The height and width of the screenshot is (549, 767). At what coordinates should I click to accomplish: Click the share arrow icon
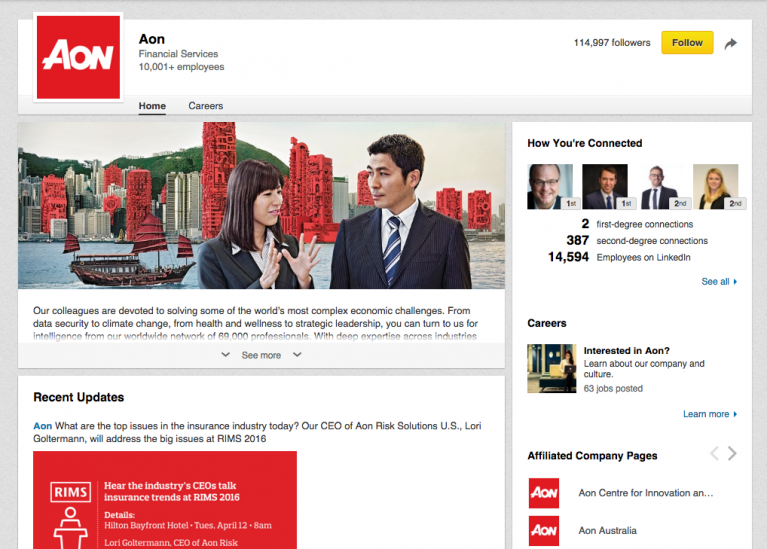click(731, 44)
